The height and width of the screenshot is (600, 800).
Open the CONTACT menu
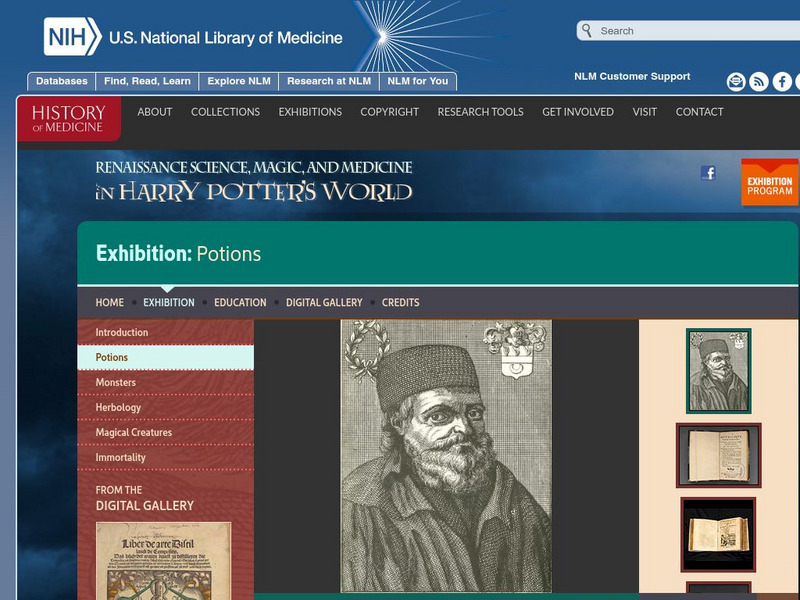(699, 112)
